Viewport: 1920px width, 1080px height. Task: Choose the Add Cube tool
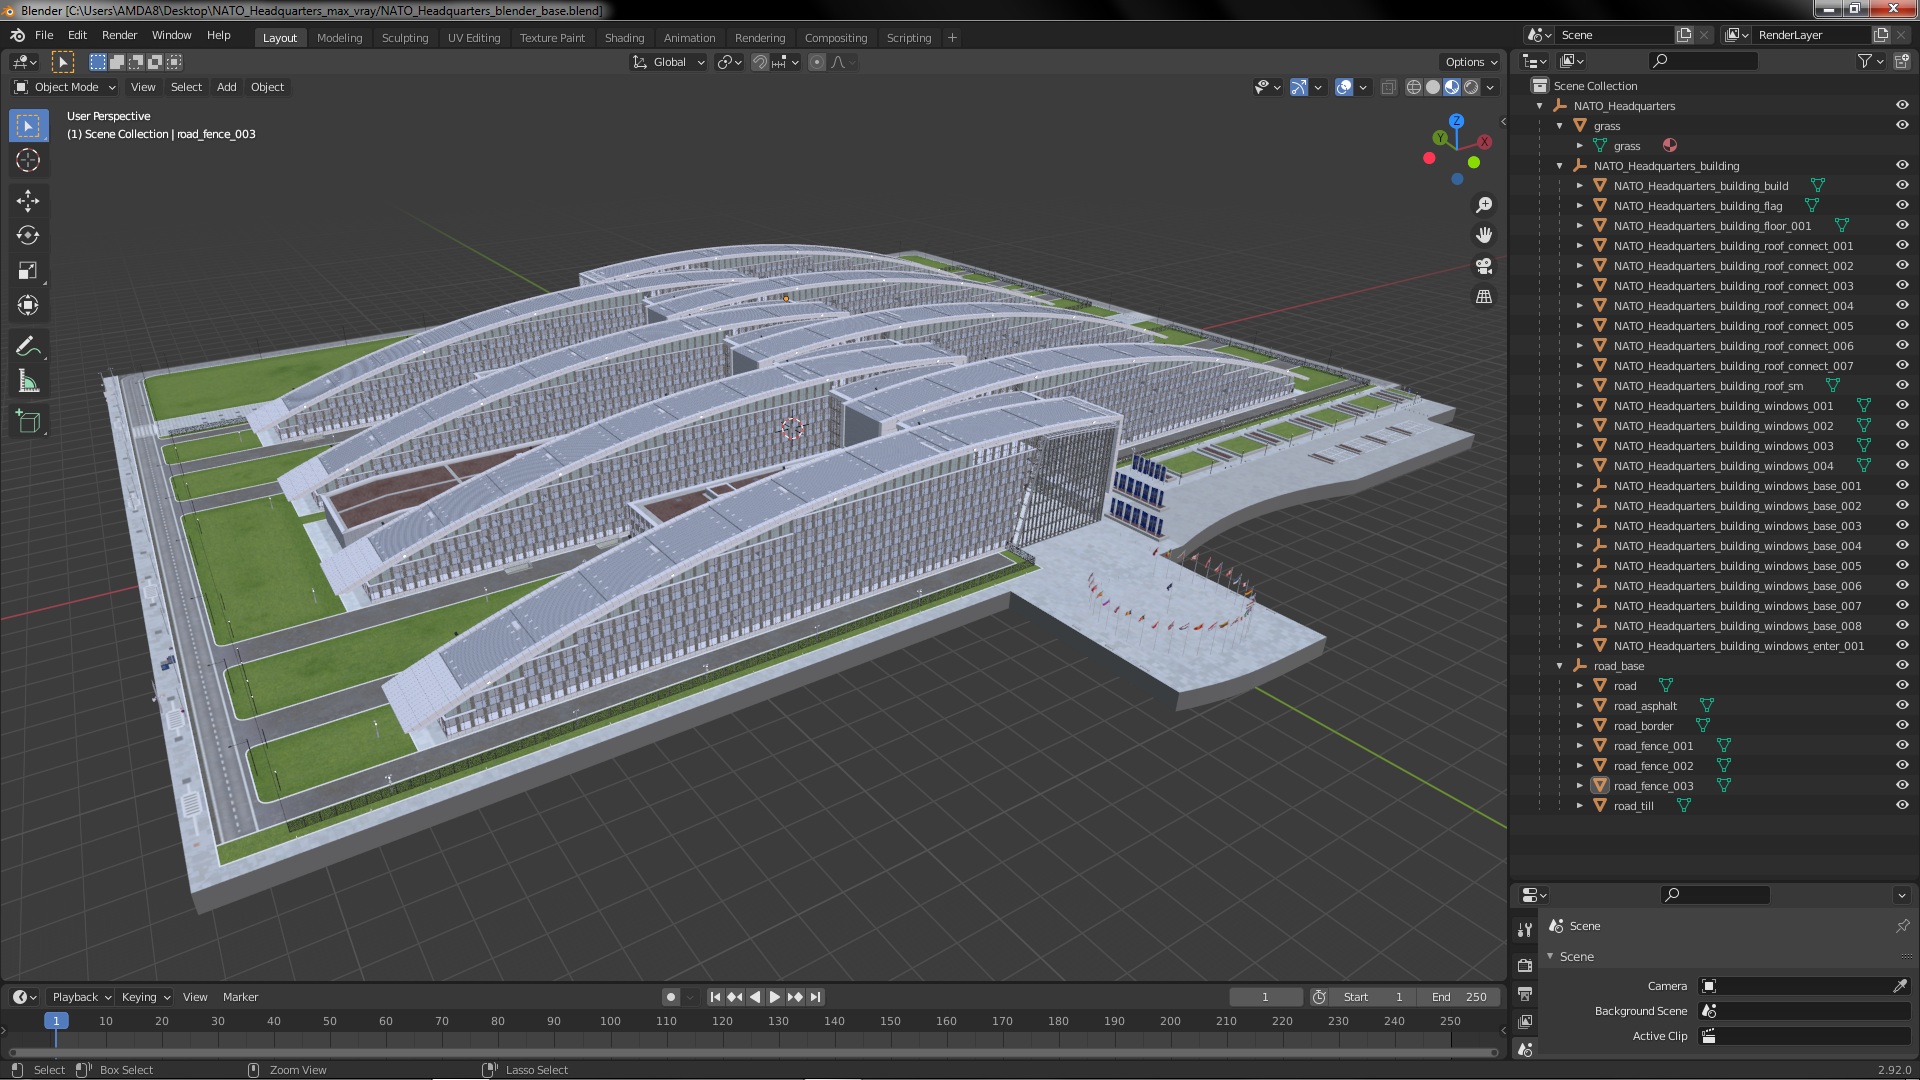coord(28,422)
